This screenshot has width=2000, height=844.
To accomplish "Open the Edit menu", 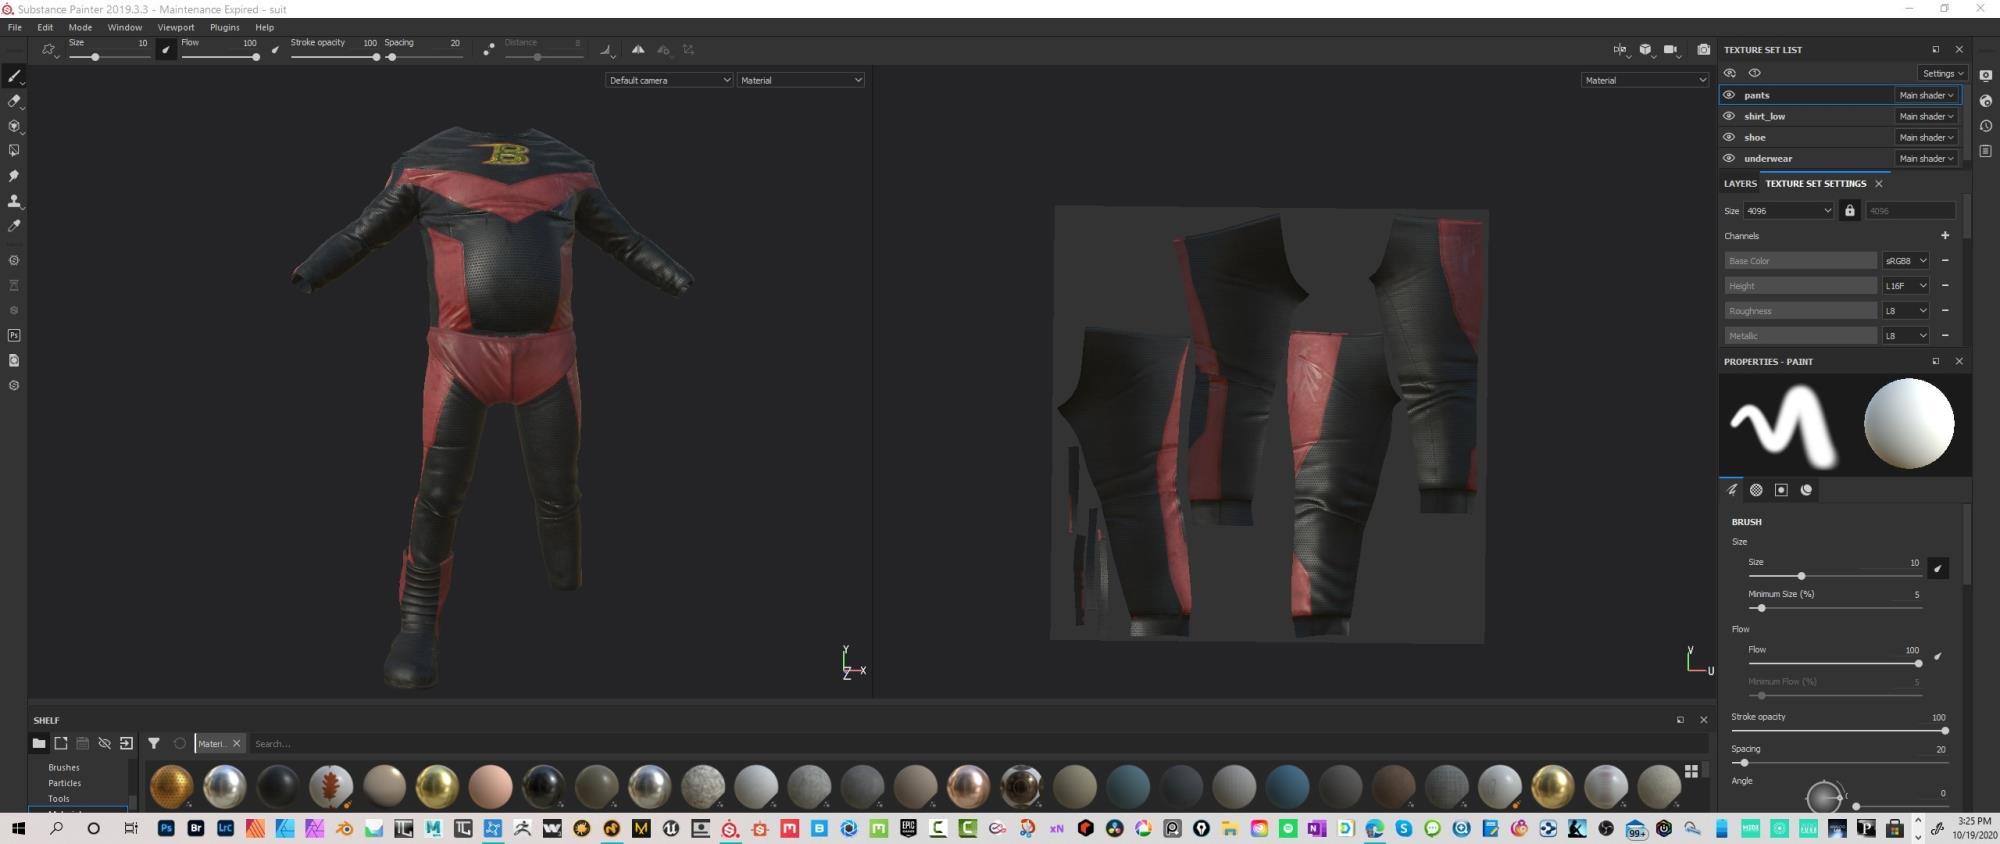I will 45,27.
